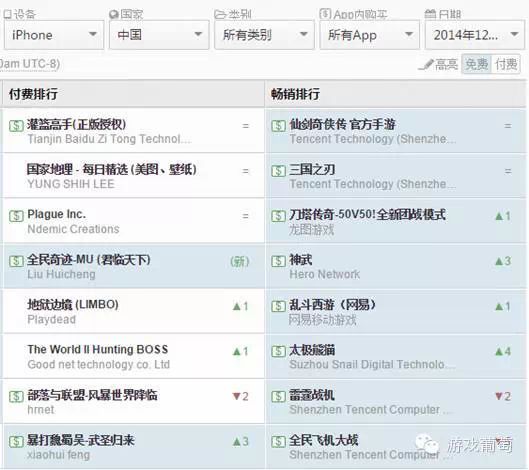Open the 所有类别 category dropdown
Image resolution: width=529 pixels, height=470 pixels.
coord(264,35)
